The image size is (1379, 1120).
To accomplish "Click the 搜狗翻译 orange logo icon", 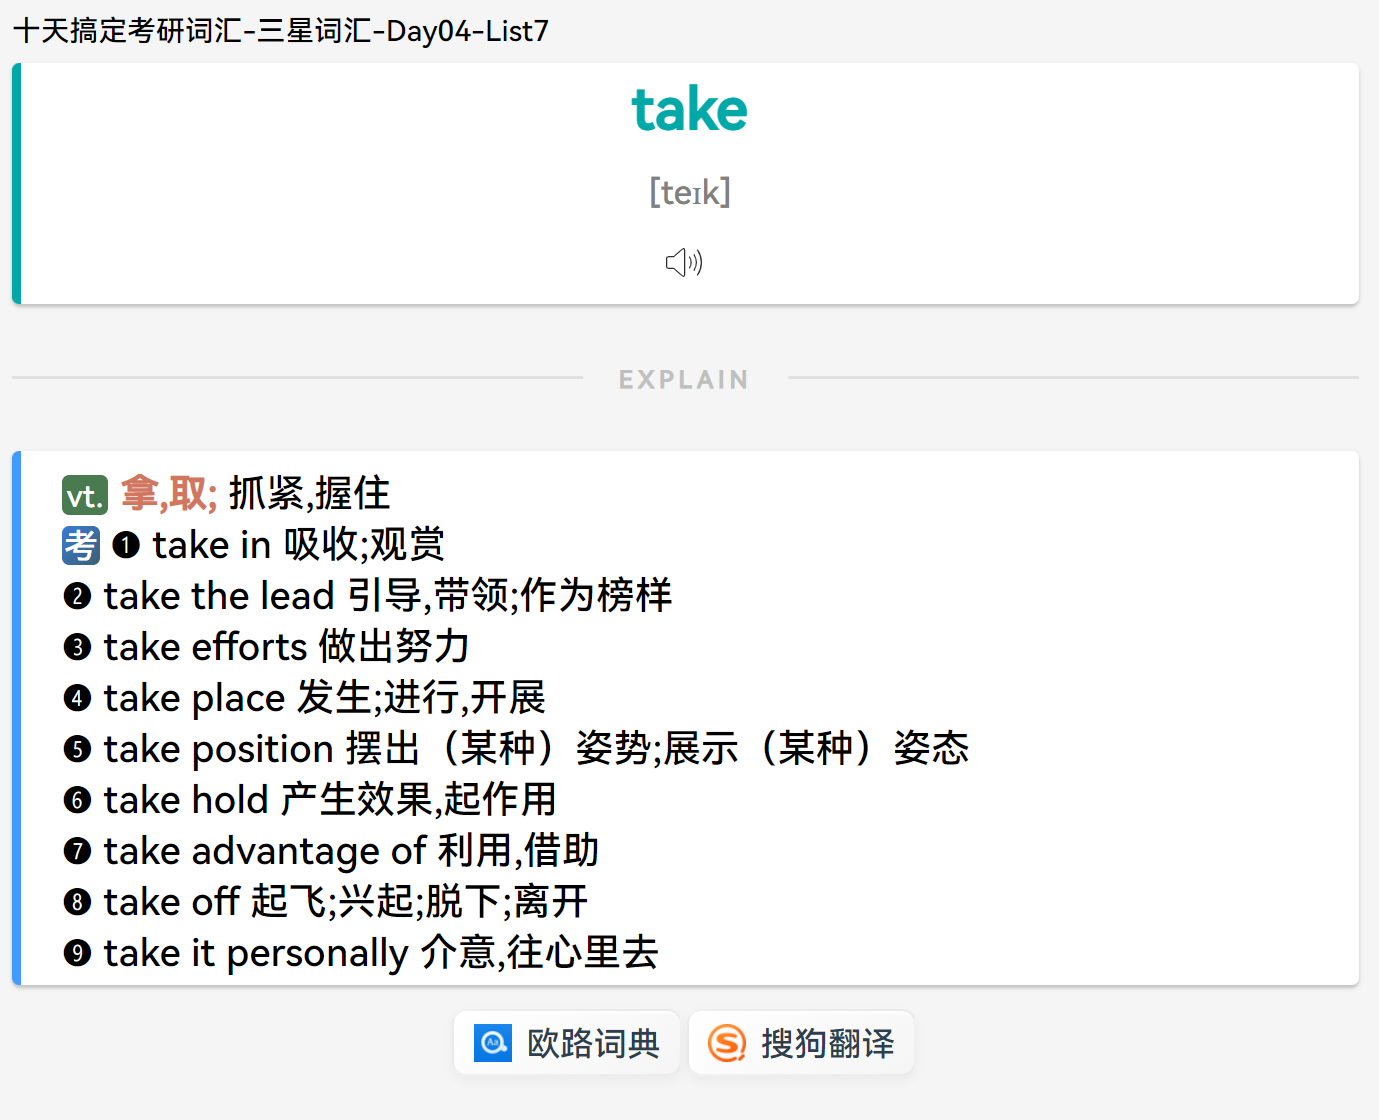I will [727, 1043].
